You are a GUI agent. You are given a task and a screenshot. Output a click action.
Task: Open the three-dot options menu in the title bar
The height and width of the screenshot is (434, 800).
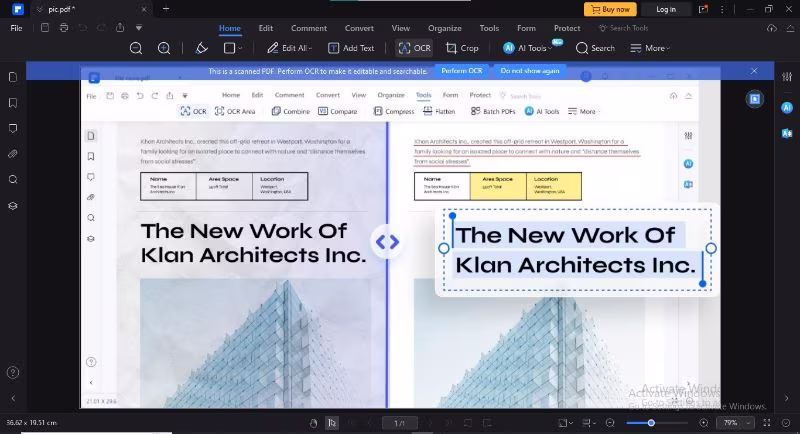pyautogui.click(x=722, y=9)
